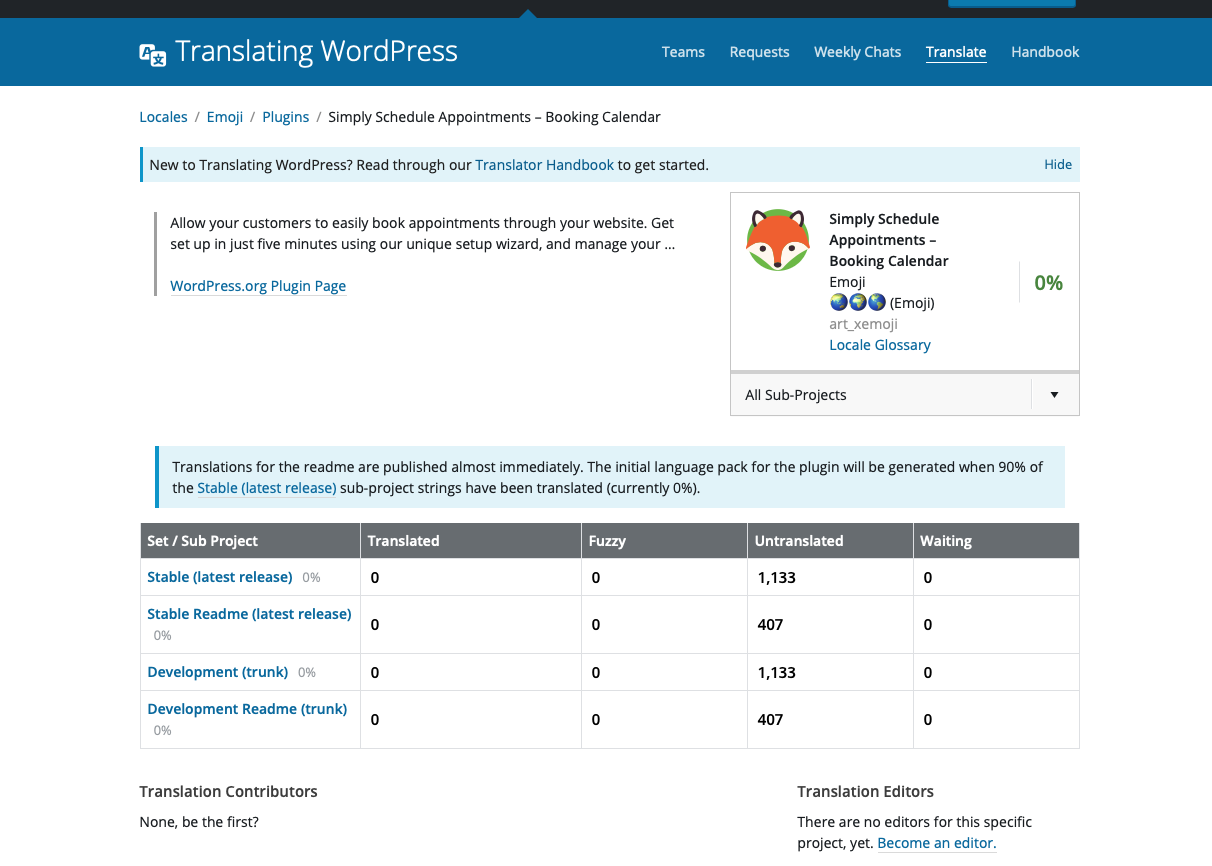Open the Translator Handbook link
Image resolution: width=1212 pixels, height=866 pixels.
coord(544,164)
